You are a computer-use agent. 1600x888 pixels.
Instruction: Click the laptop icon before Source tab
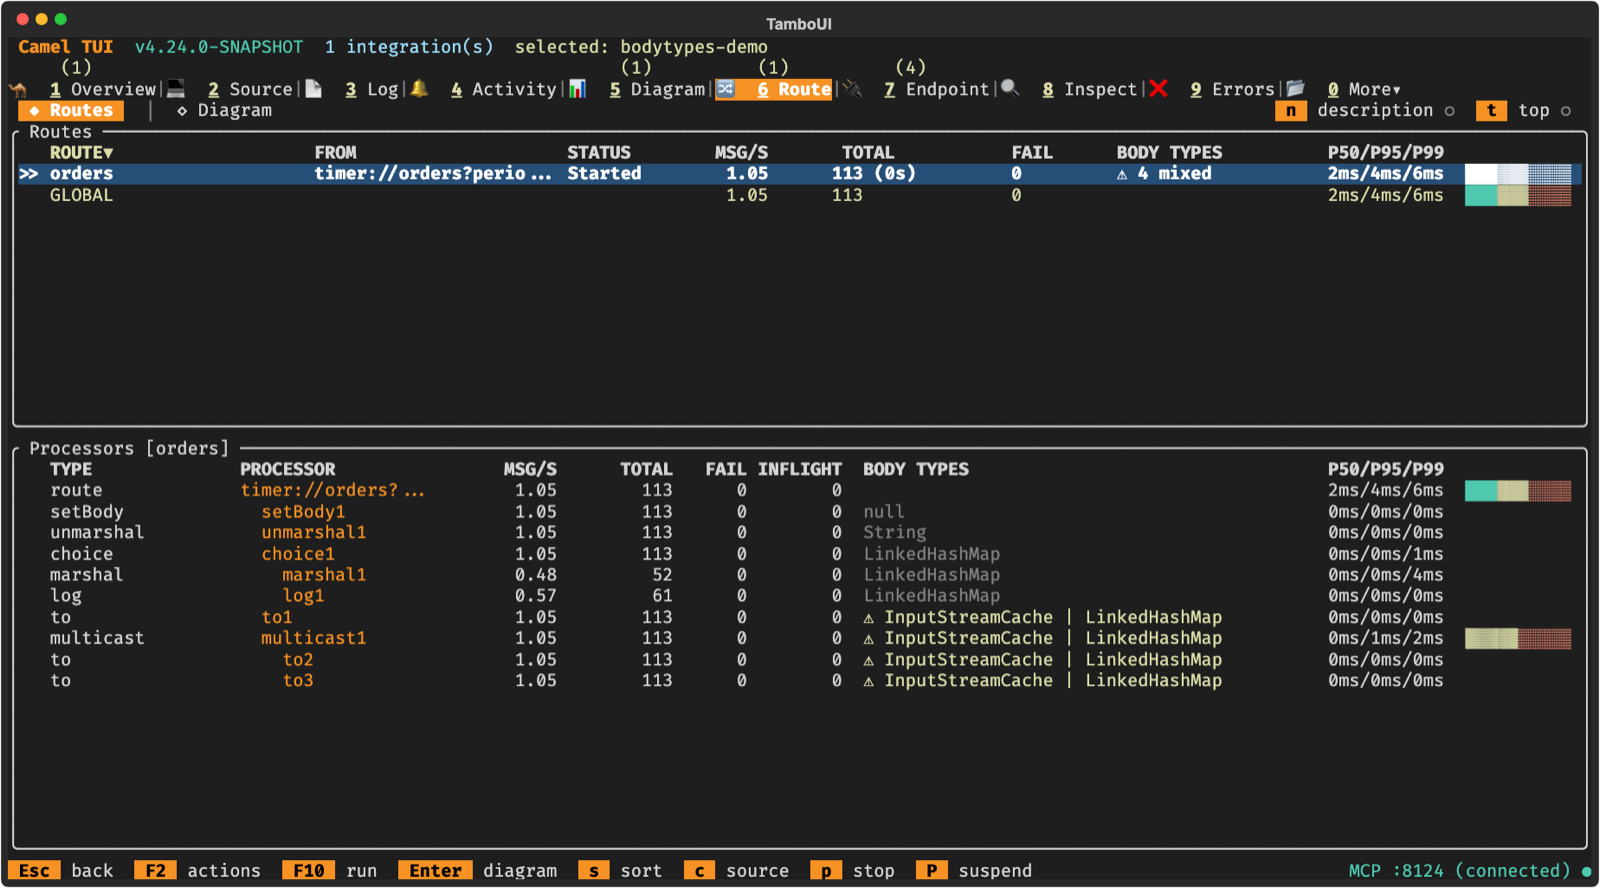(176, 89)
